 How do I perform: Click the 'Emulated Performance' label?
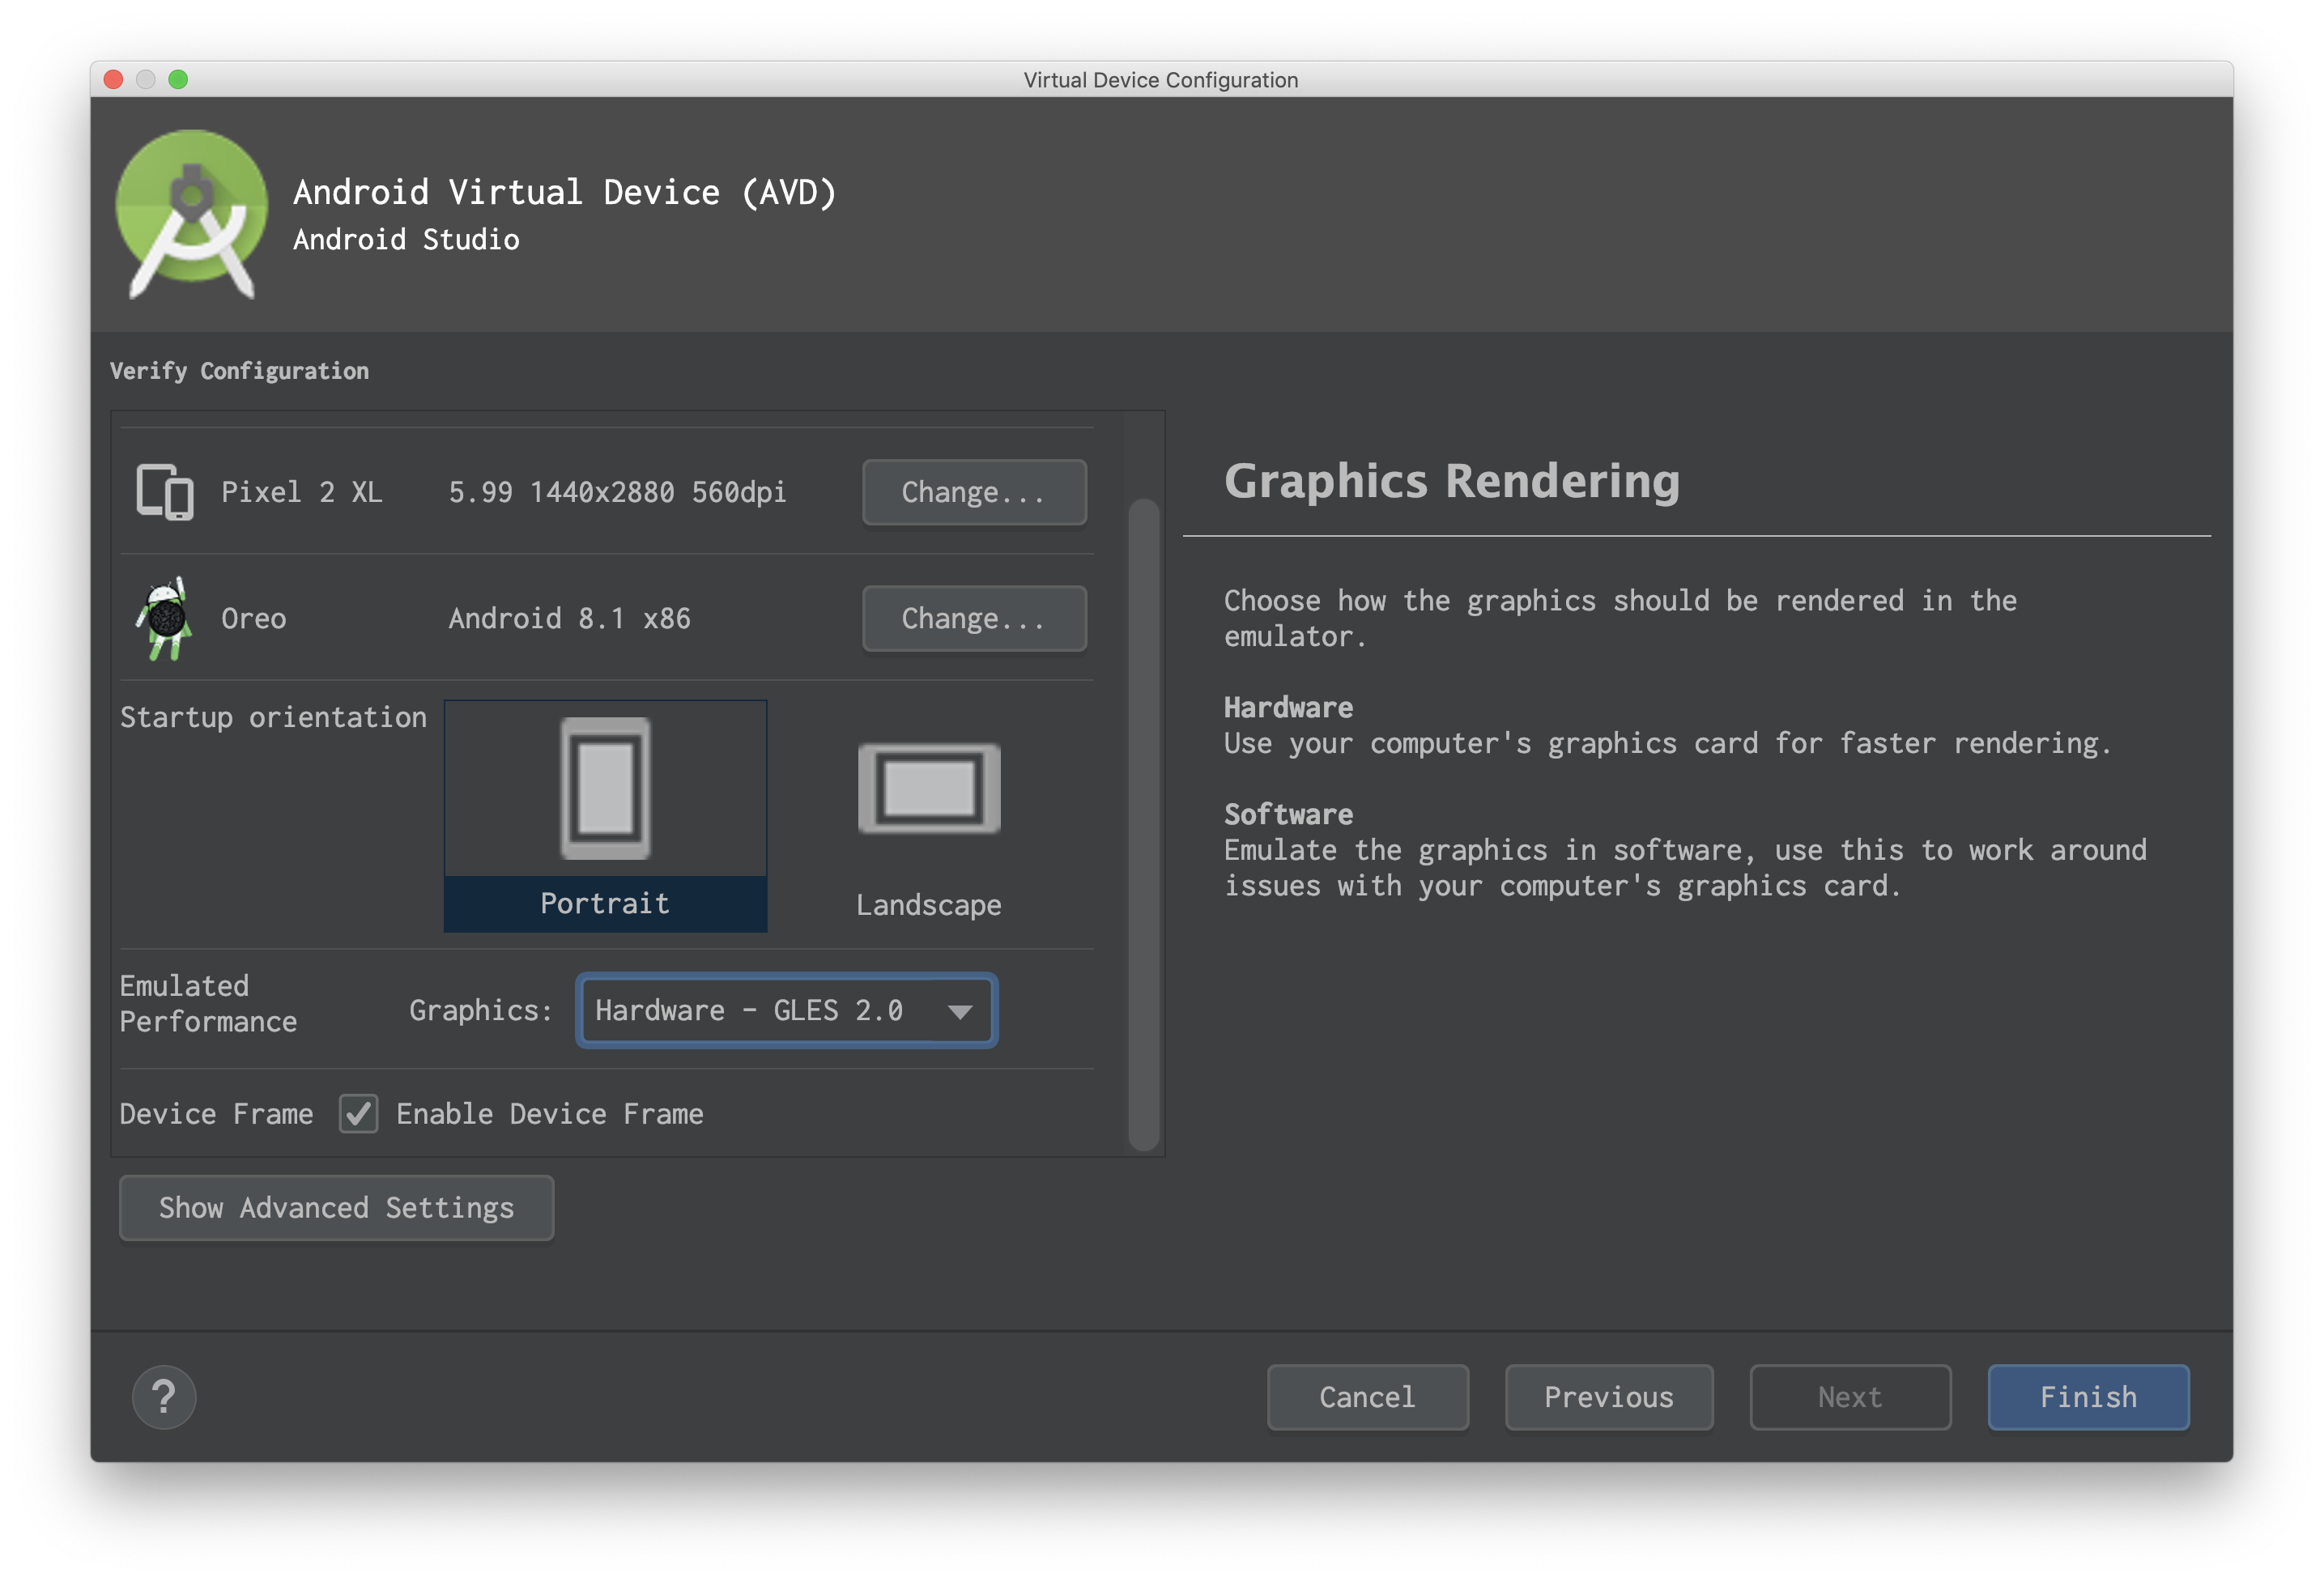pyautogui.click(x=208, y=1003)
